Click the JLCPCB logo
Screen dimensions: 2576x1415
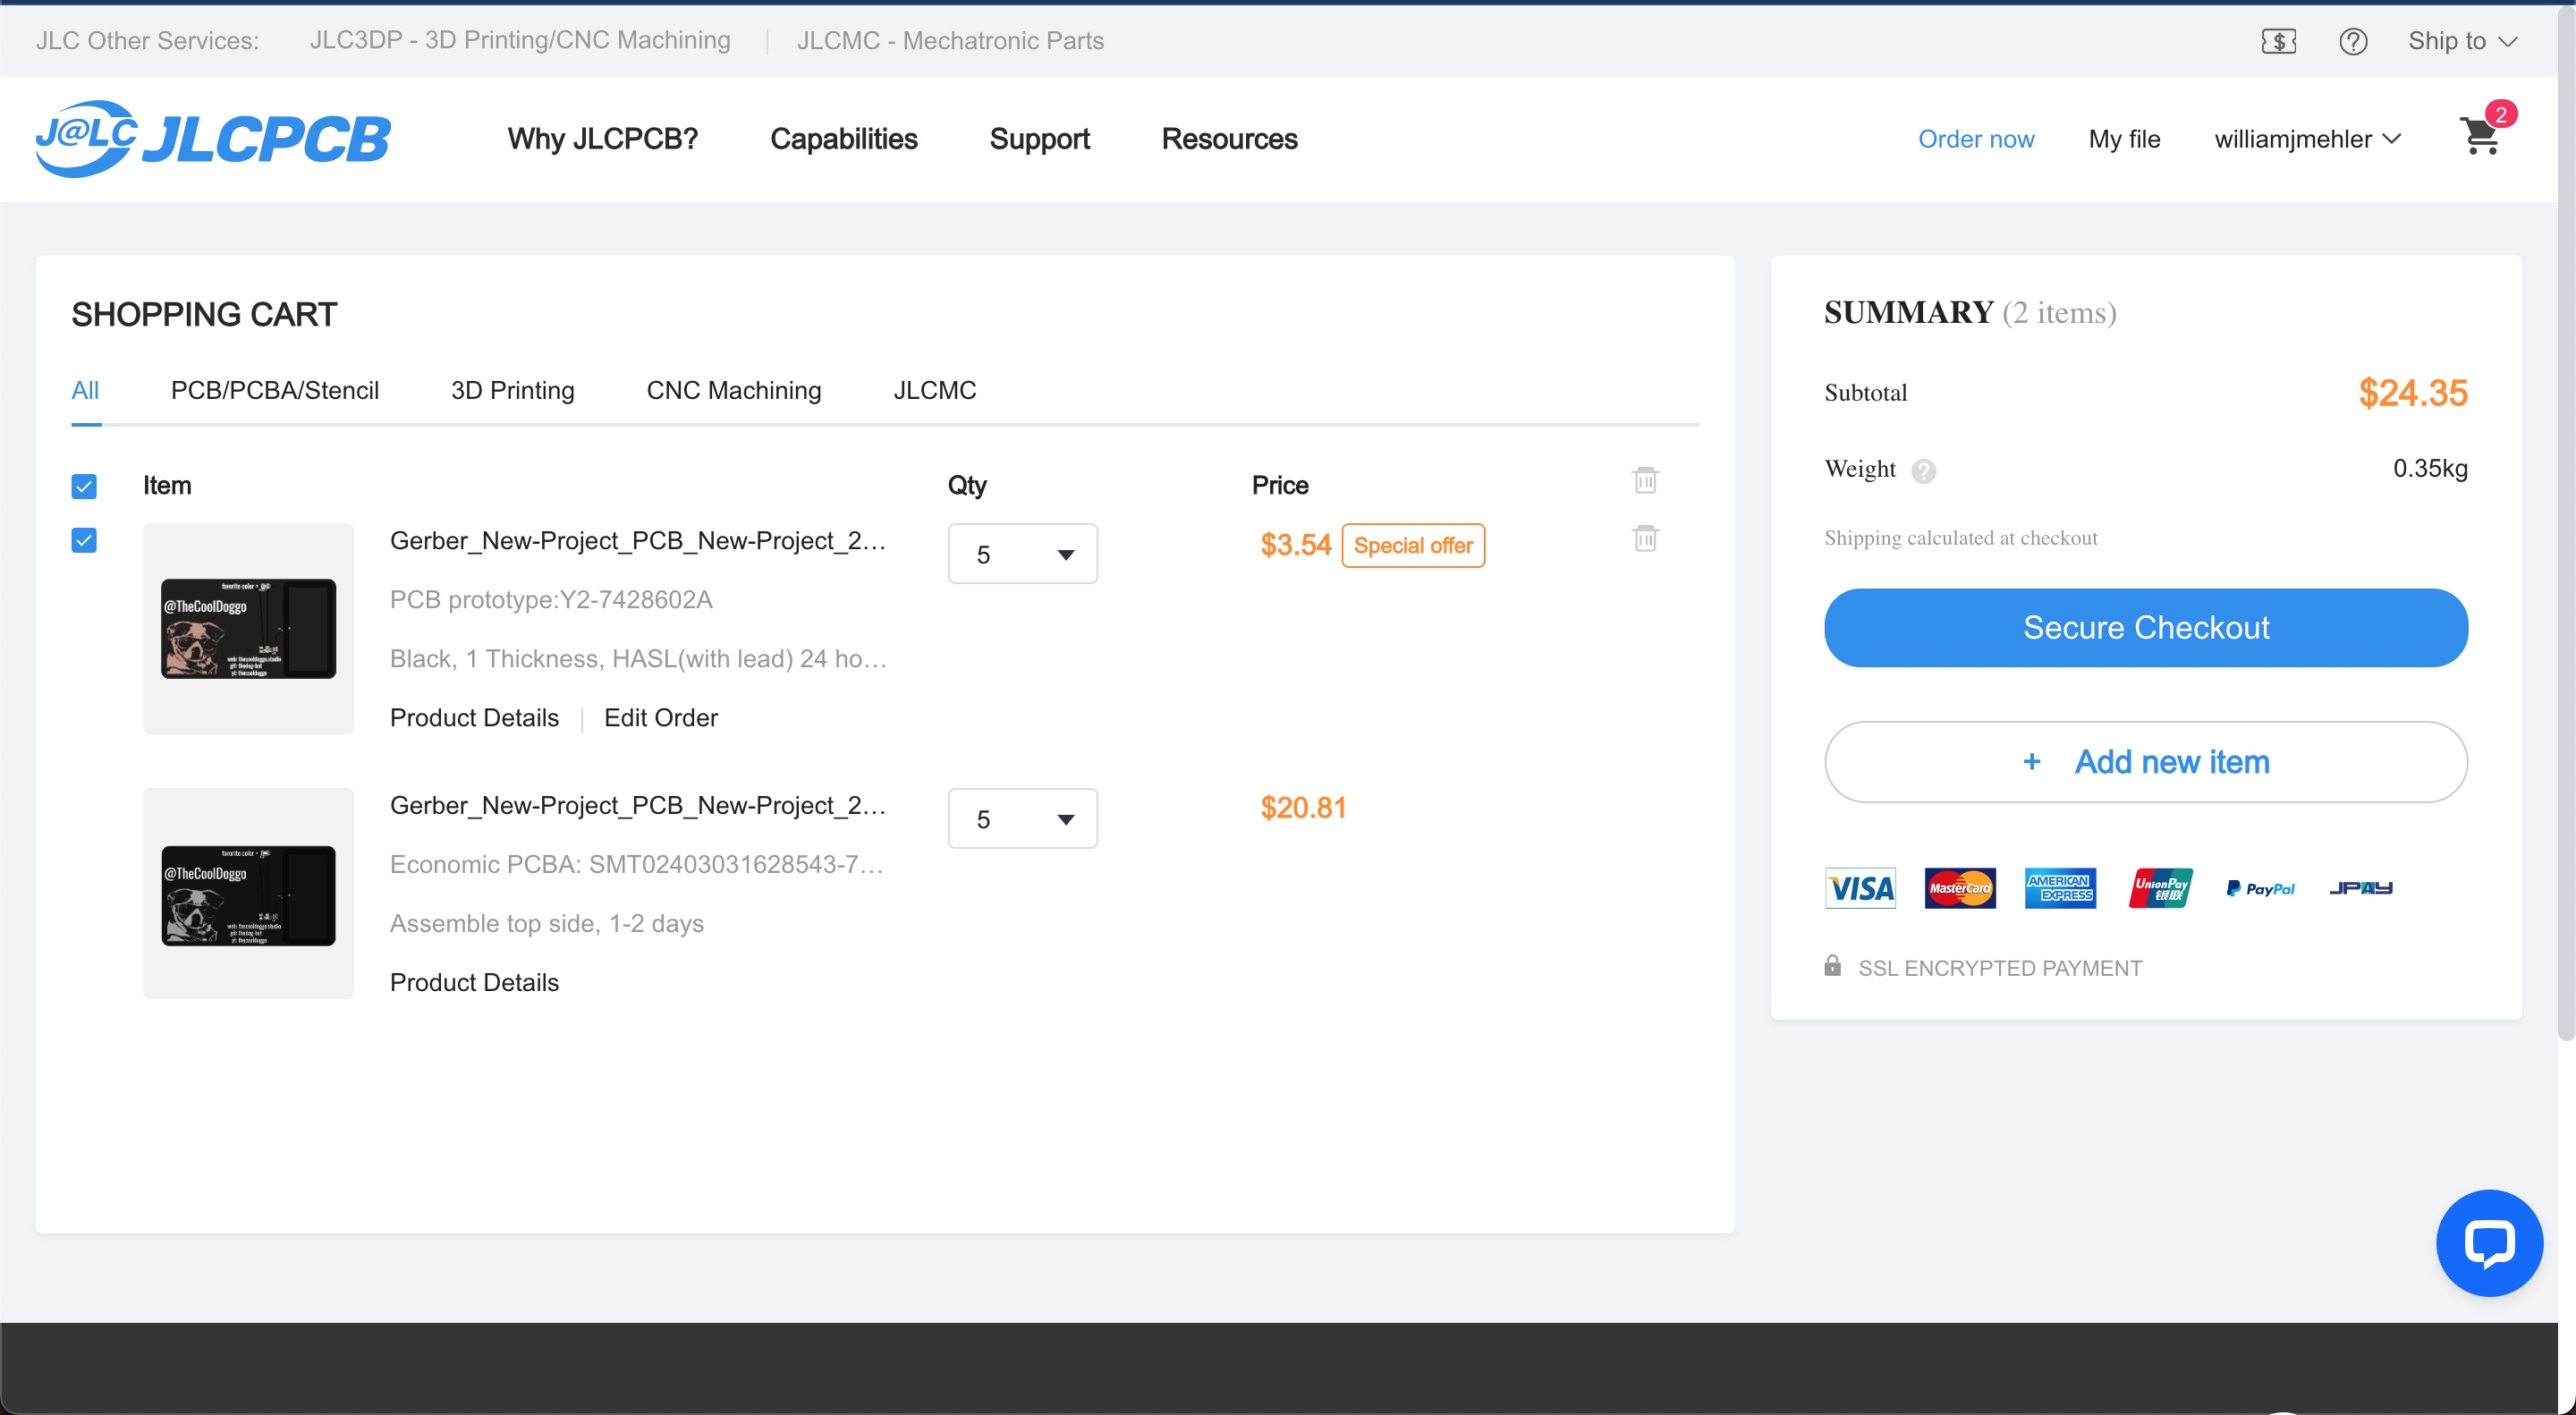click(213, 138)
